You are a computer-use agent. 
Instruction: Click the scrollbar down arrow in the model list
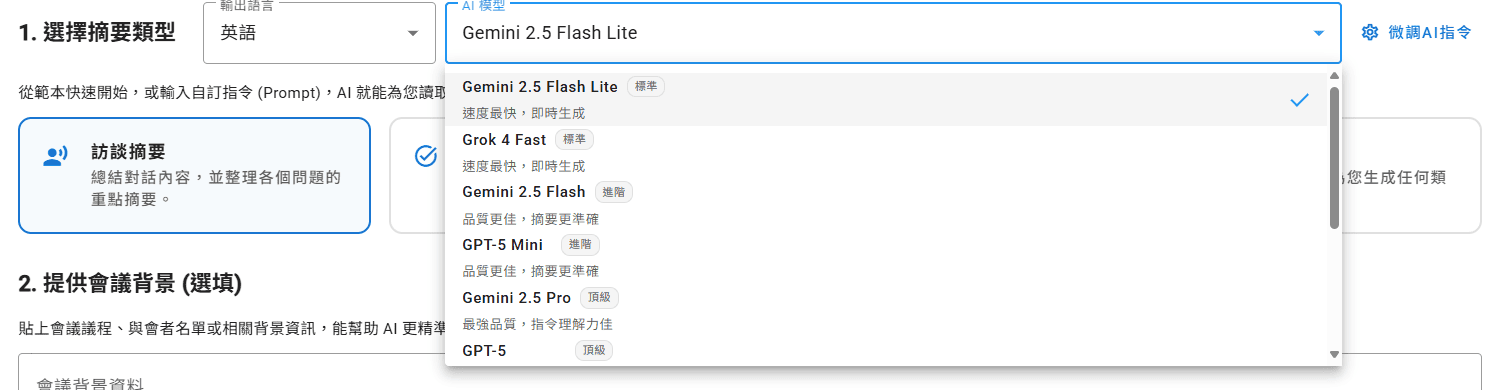click(1334, 354)
